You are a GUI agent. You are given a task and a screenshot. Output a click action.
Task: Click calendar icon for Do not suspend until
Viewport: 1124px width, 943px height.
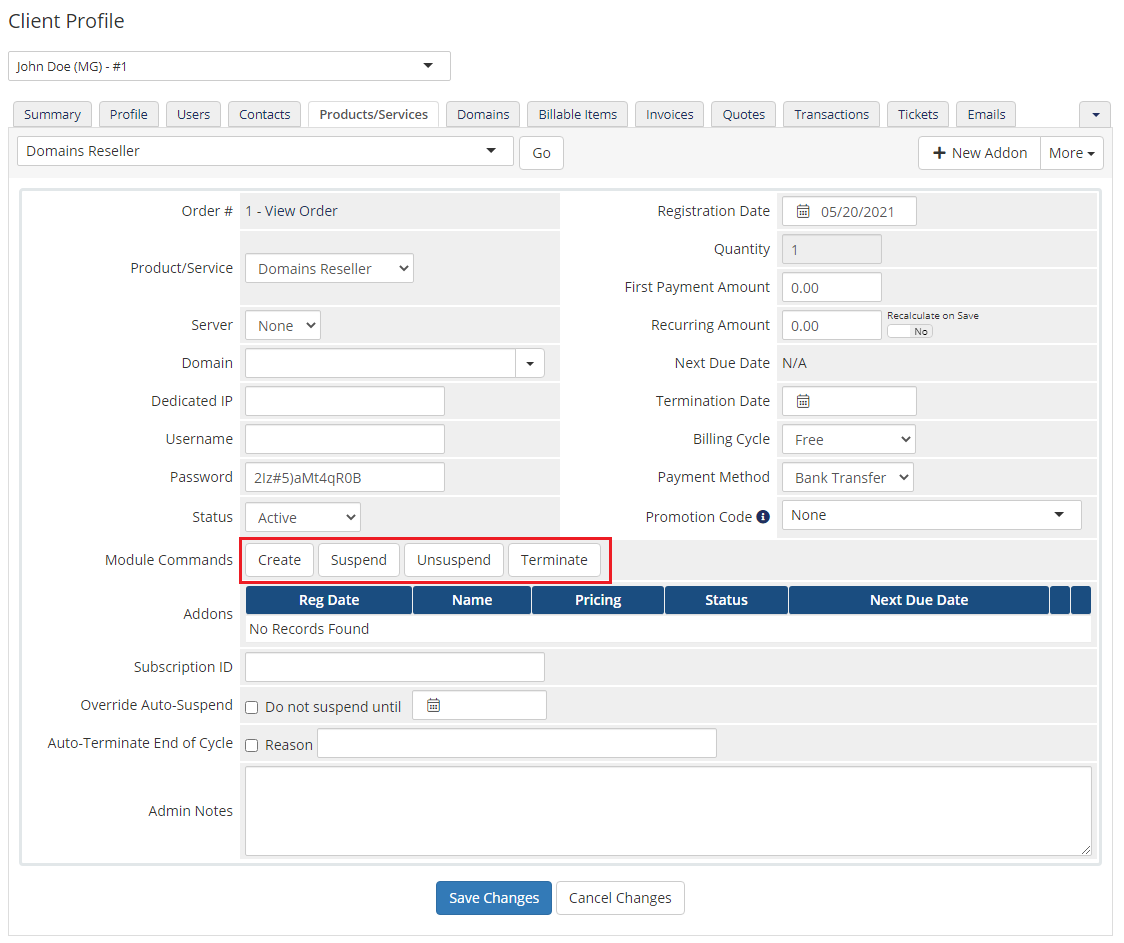(433, 705)
